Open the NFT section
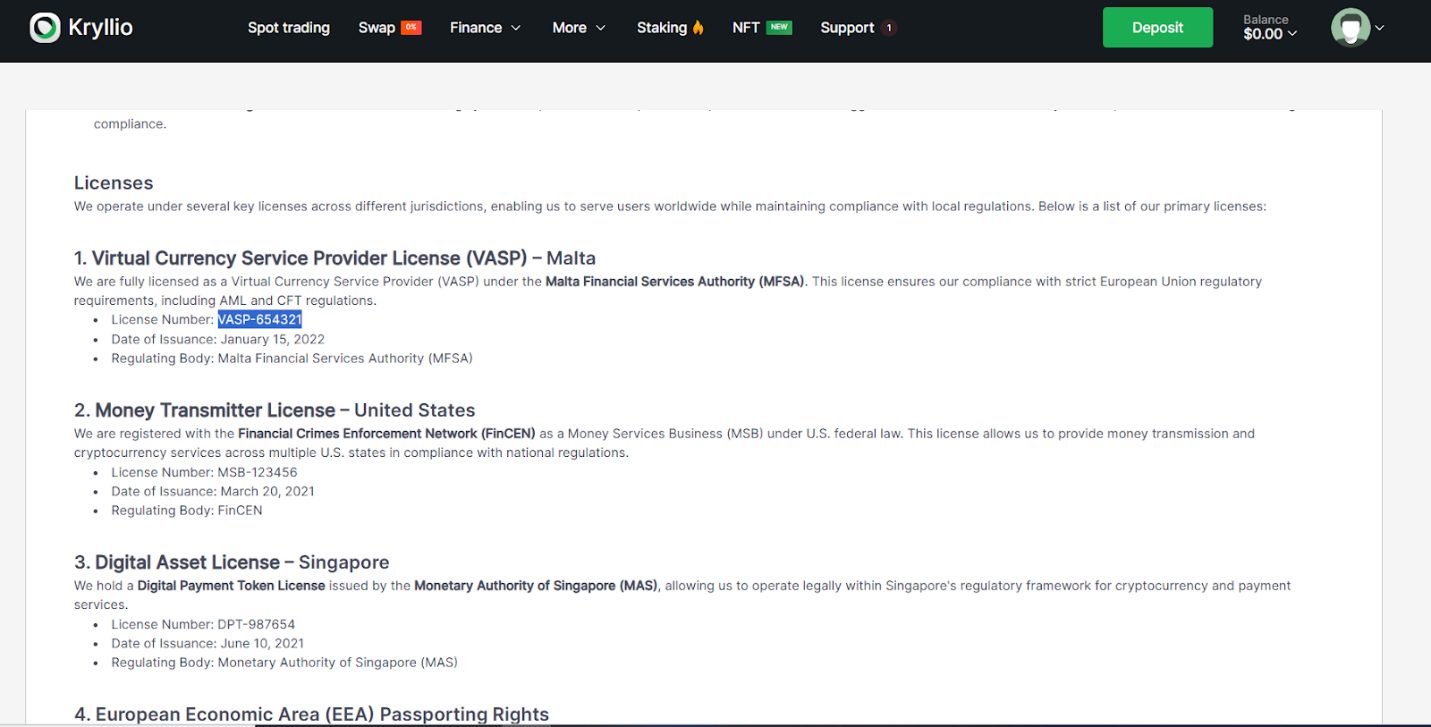 [x=746, y=28]
